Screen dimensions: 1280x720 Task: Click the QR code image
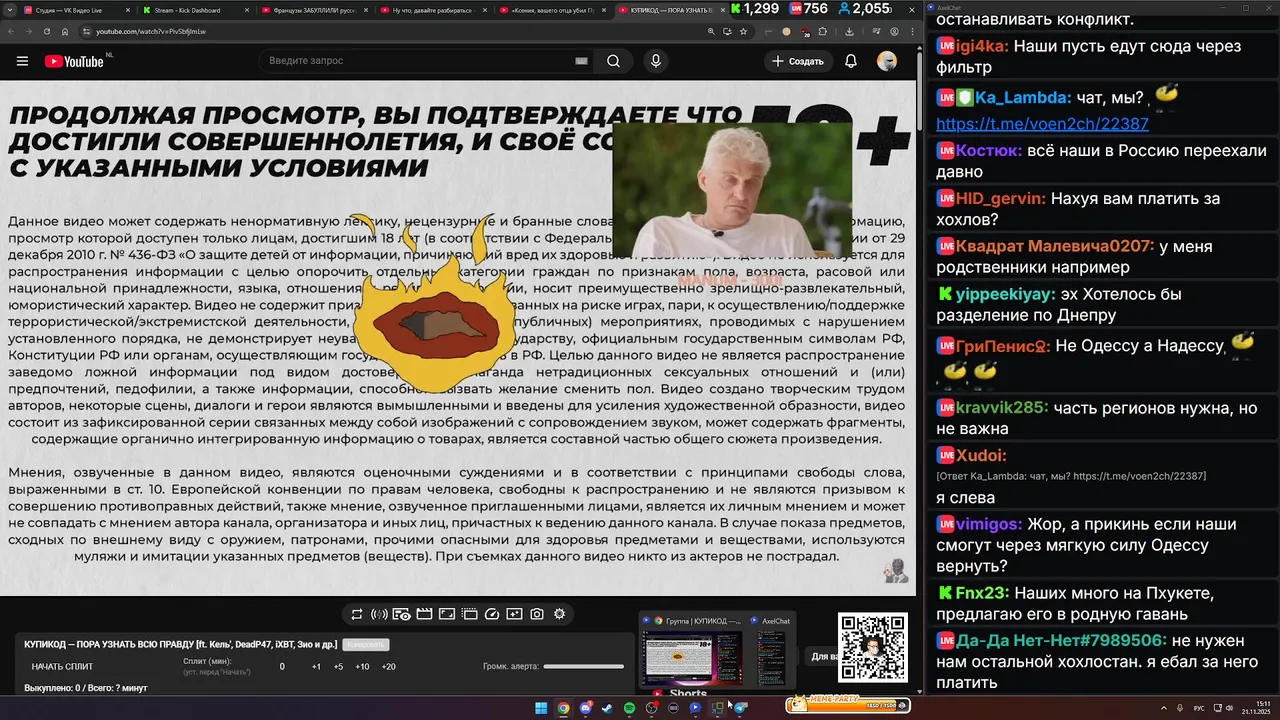(x=872, y=648)
